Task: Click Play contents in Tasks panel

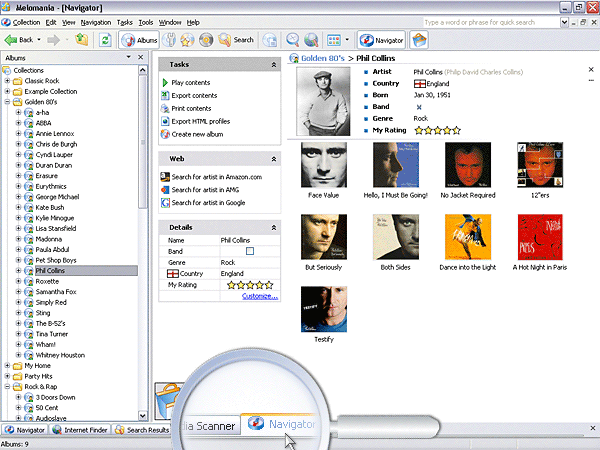Action: point(190,82)
